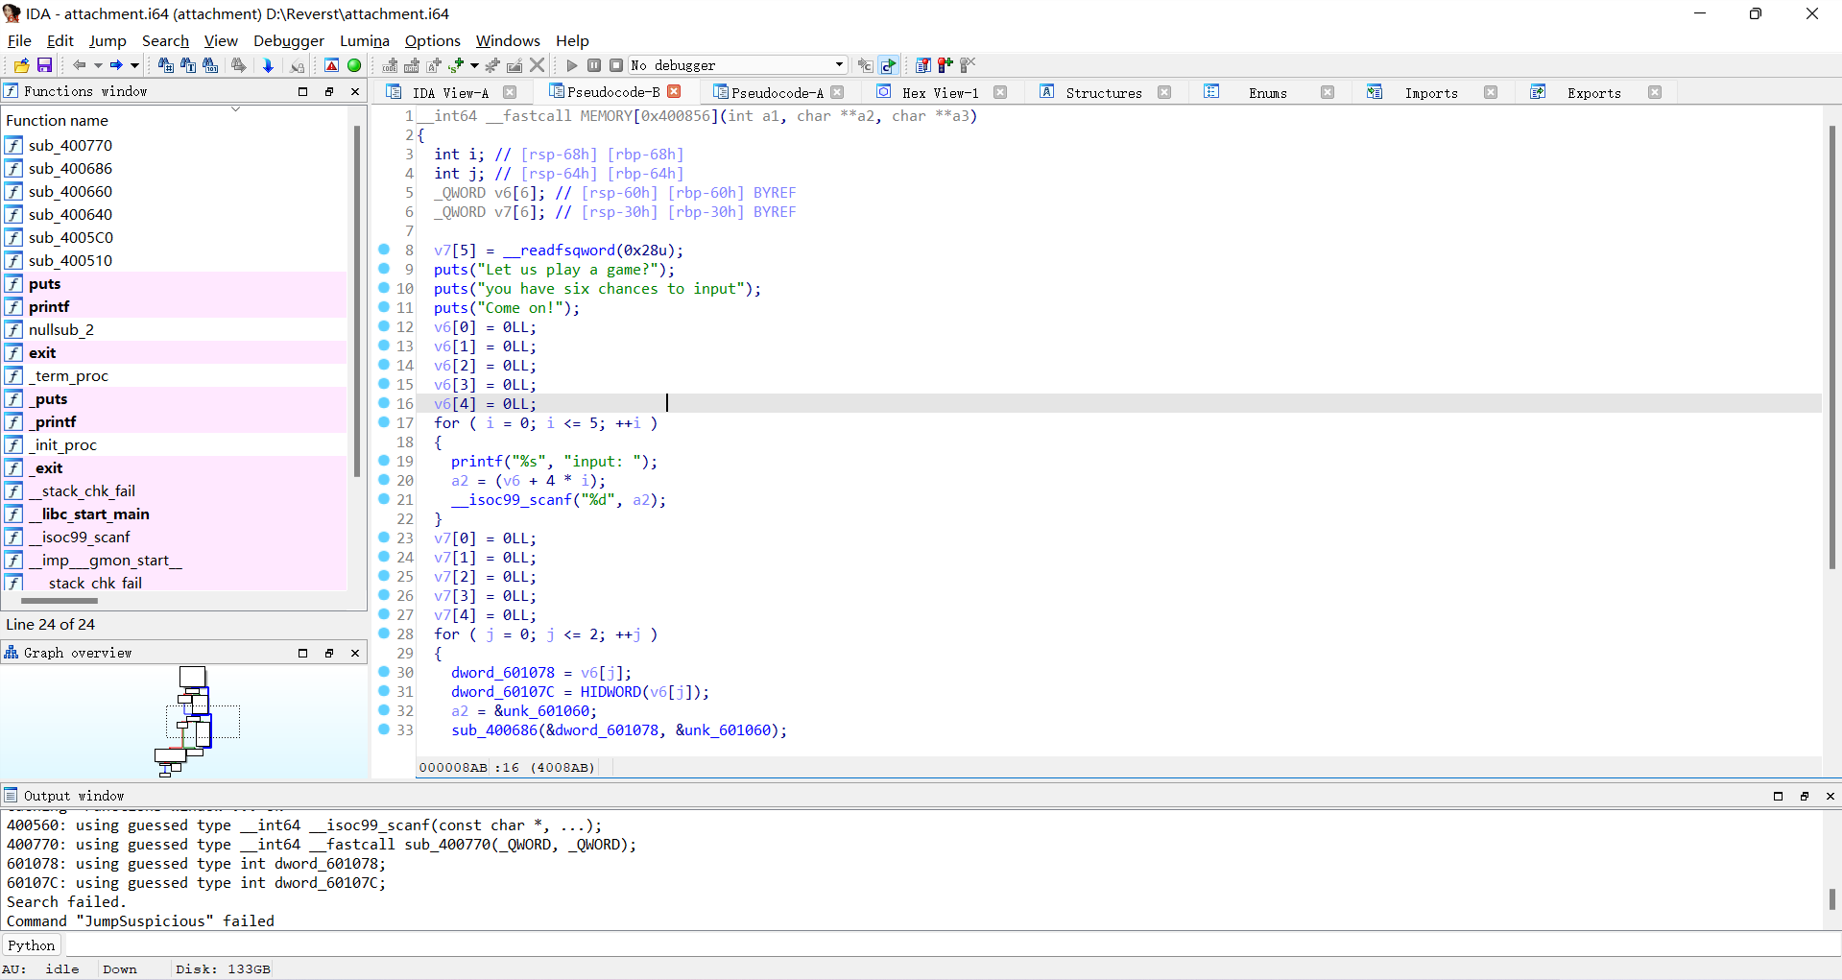Open the Options menu
Image resolution: width=1842 pixels, height=980 pixels.
click(x=432, y=41)
